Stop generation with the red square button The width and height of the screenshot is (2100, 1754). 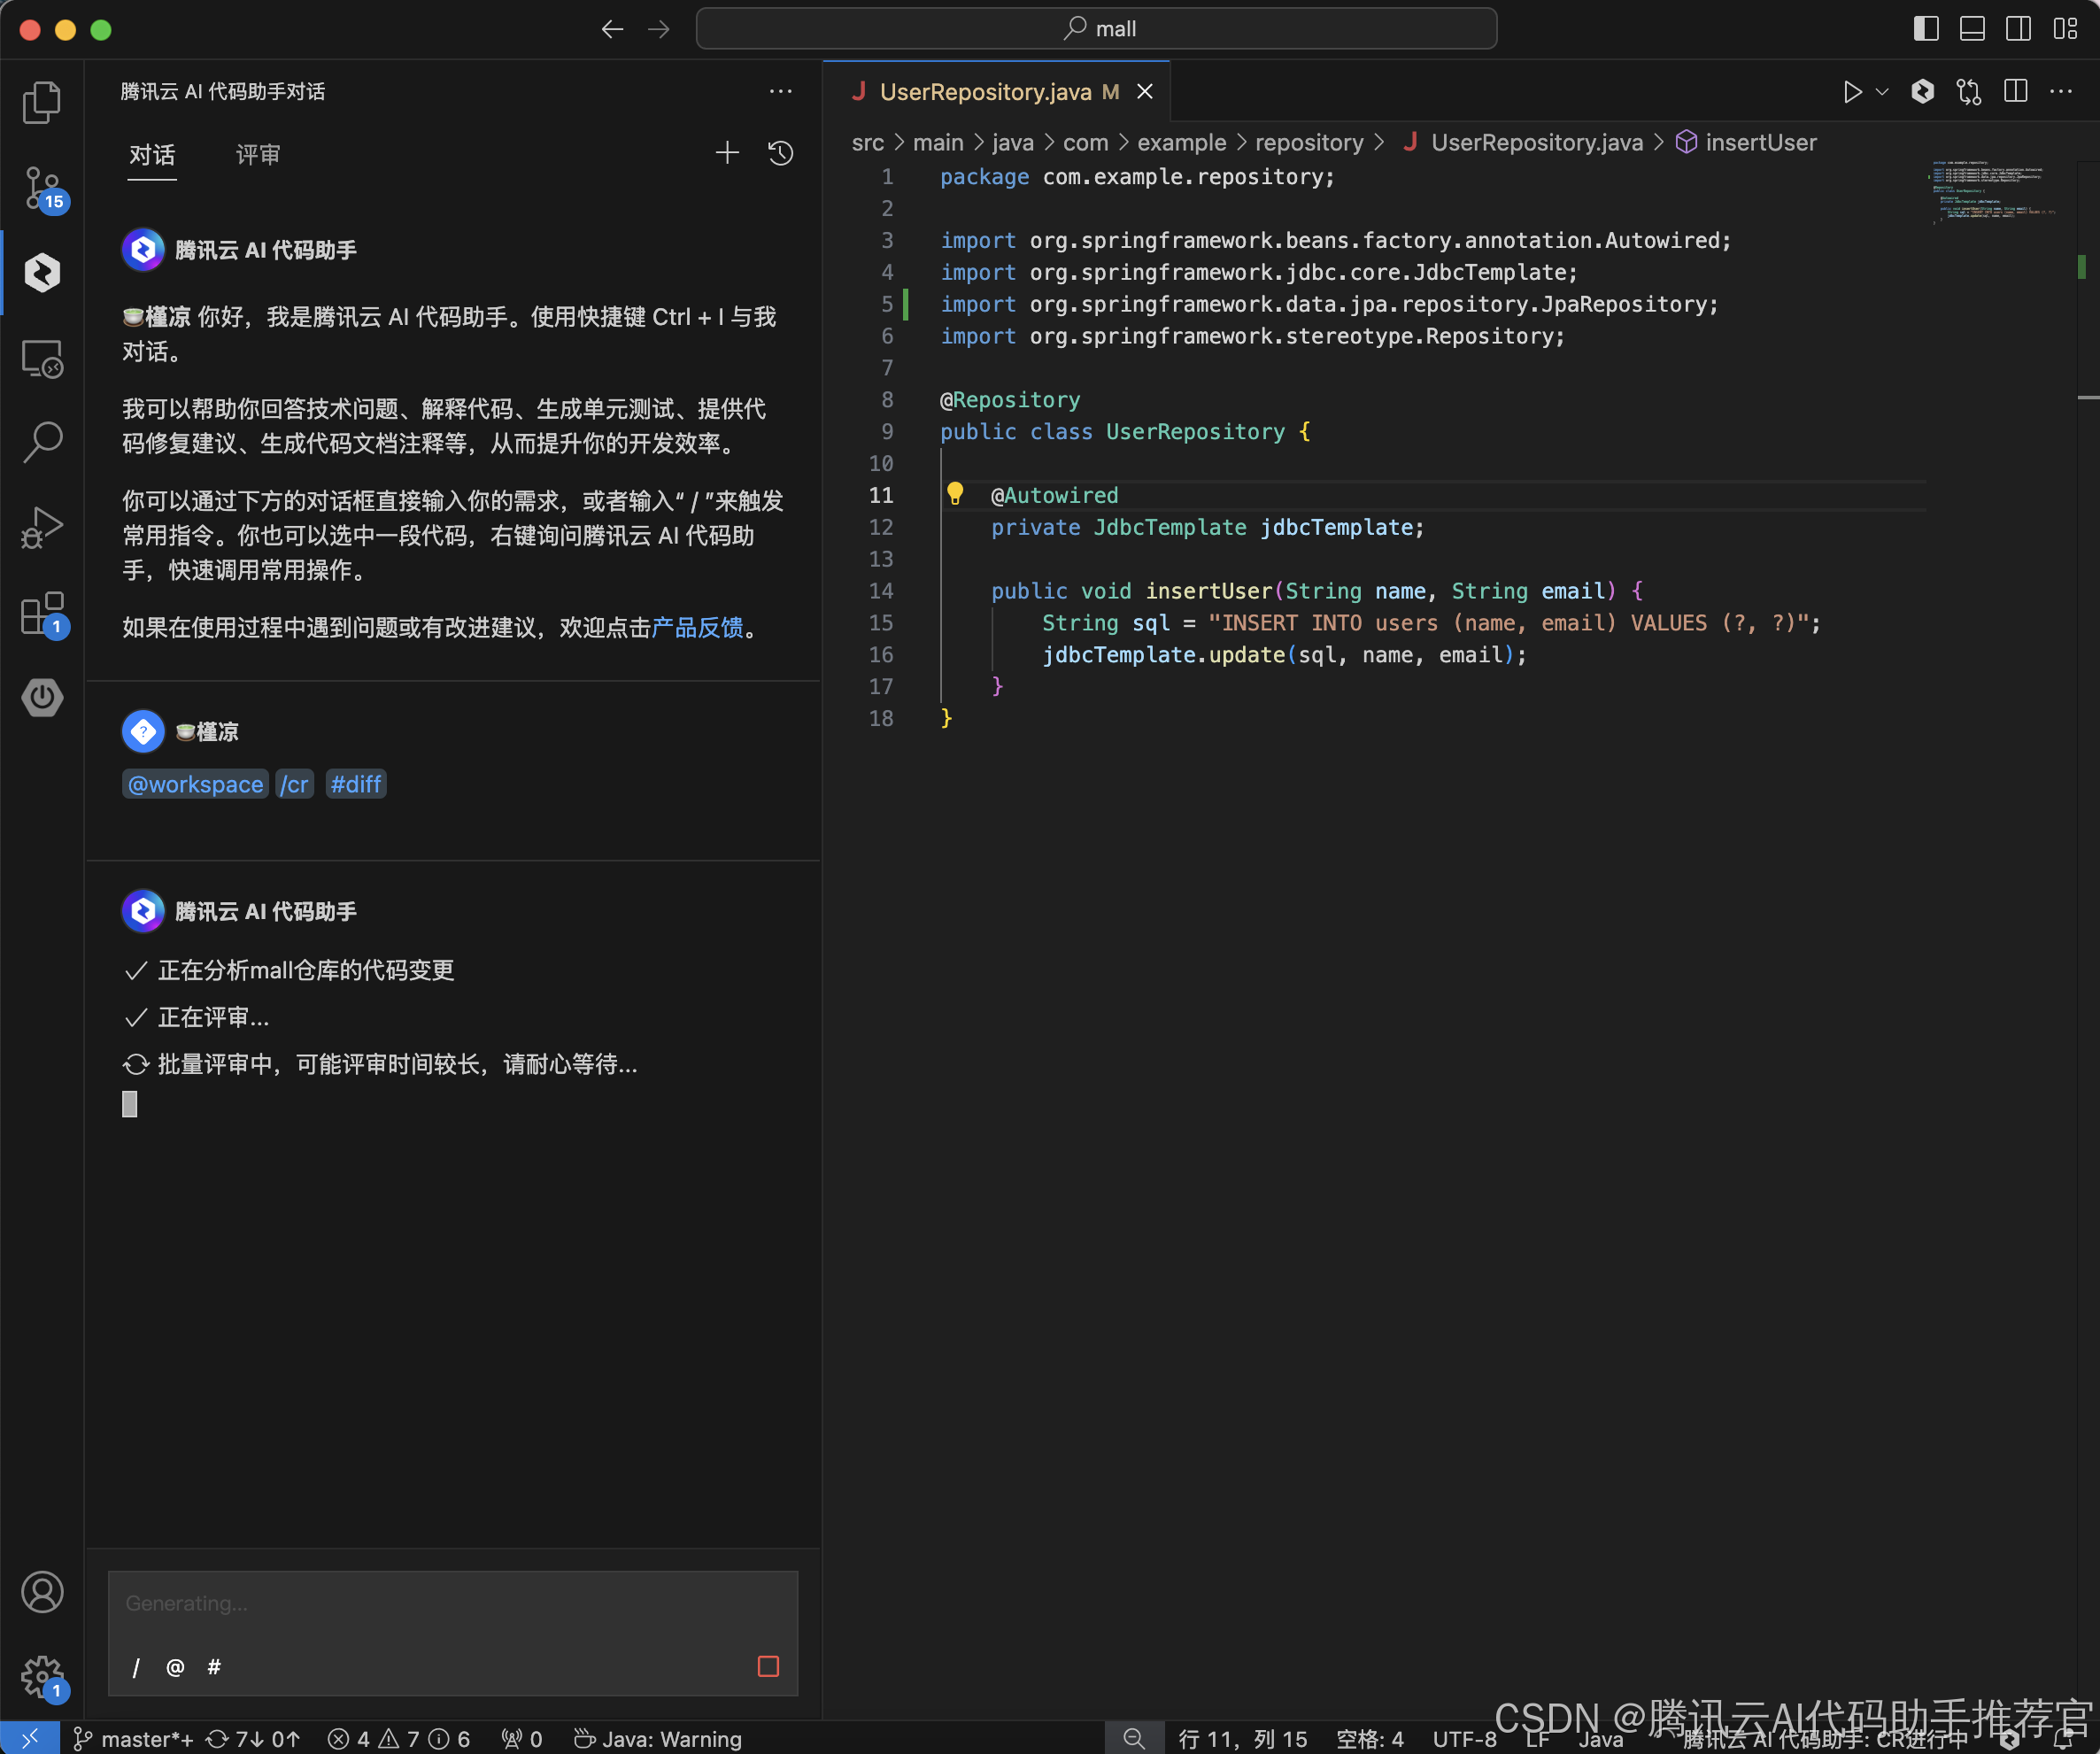pyautogui.click(x=768, y=1666)
